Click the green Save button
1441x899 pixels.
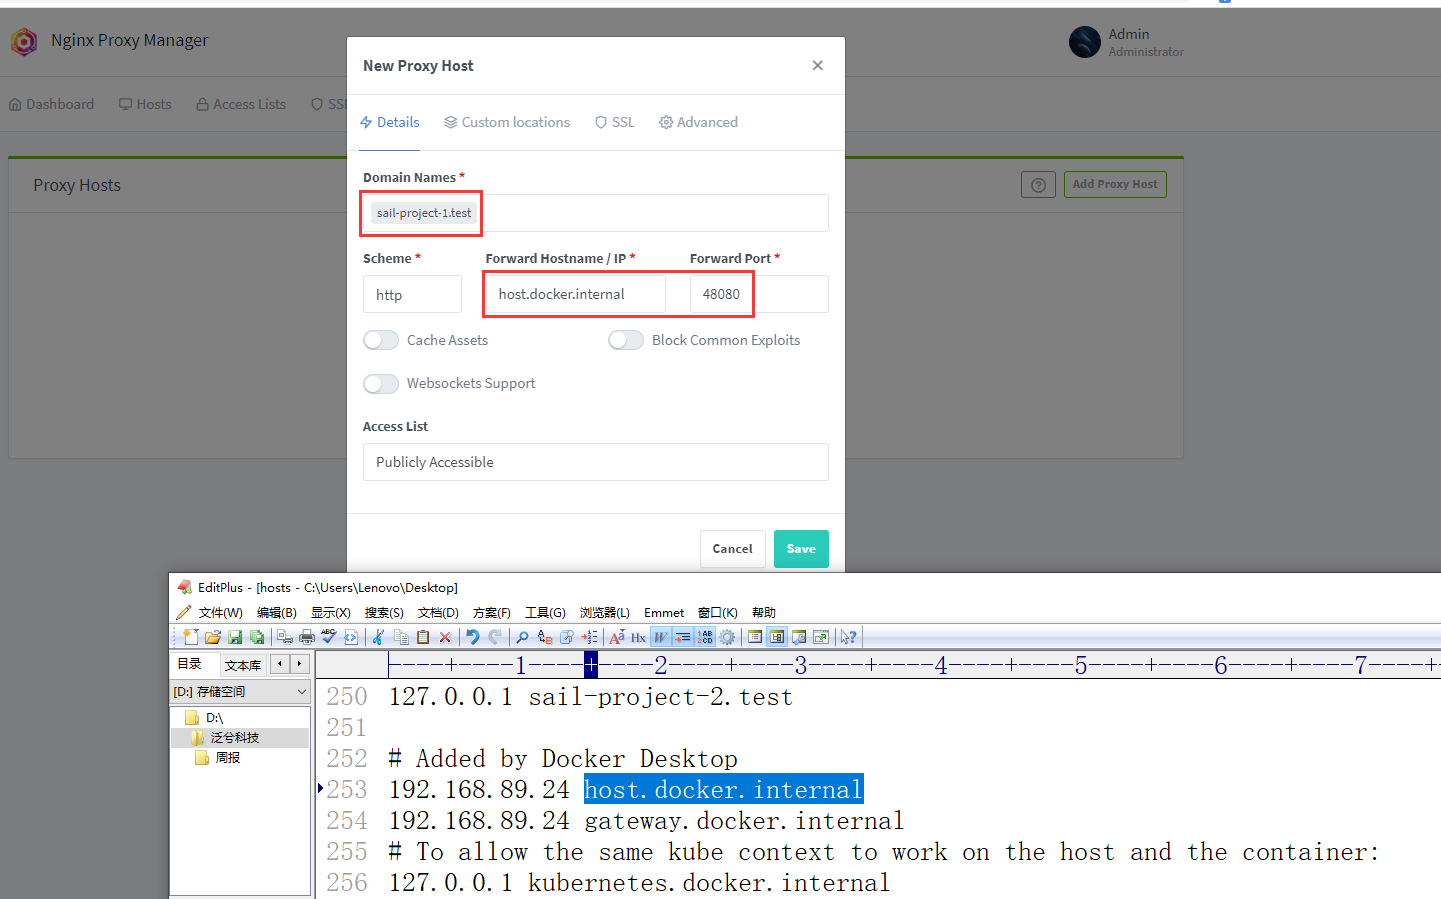(800, 549)
